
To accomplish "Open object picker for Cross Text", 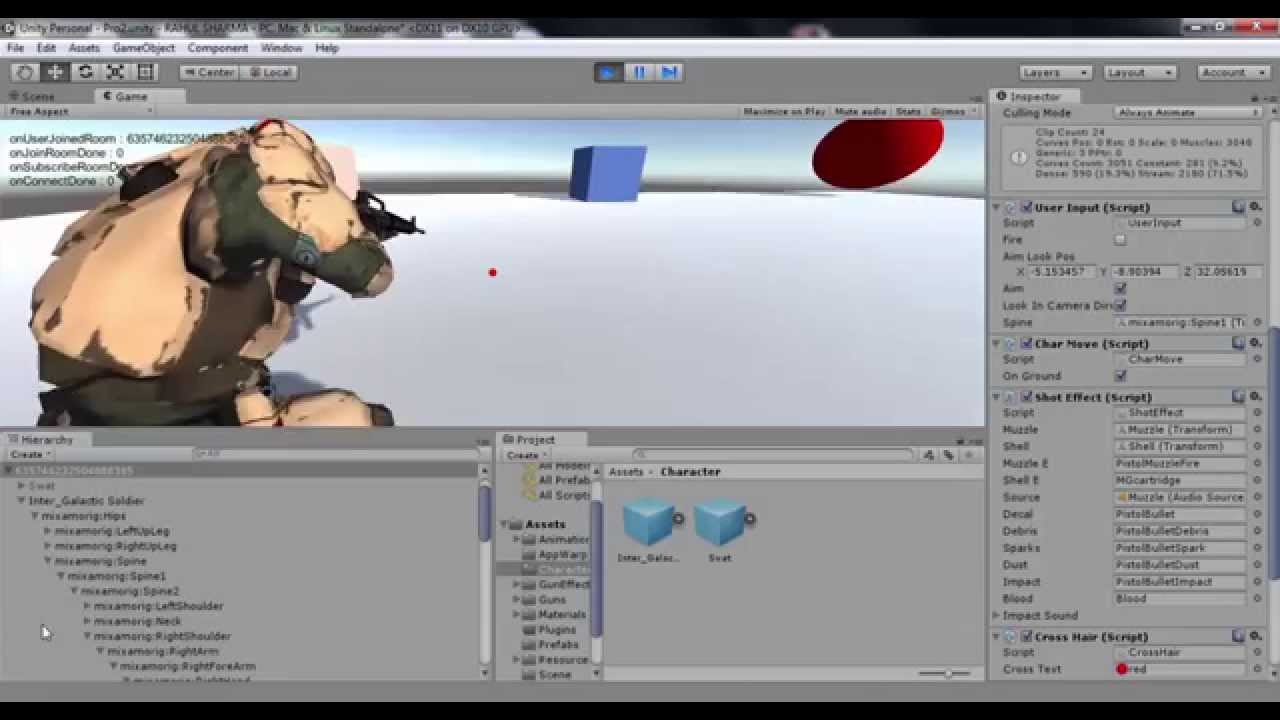I will point(1257,669).
